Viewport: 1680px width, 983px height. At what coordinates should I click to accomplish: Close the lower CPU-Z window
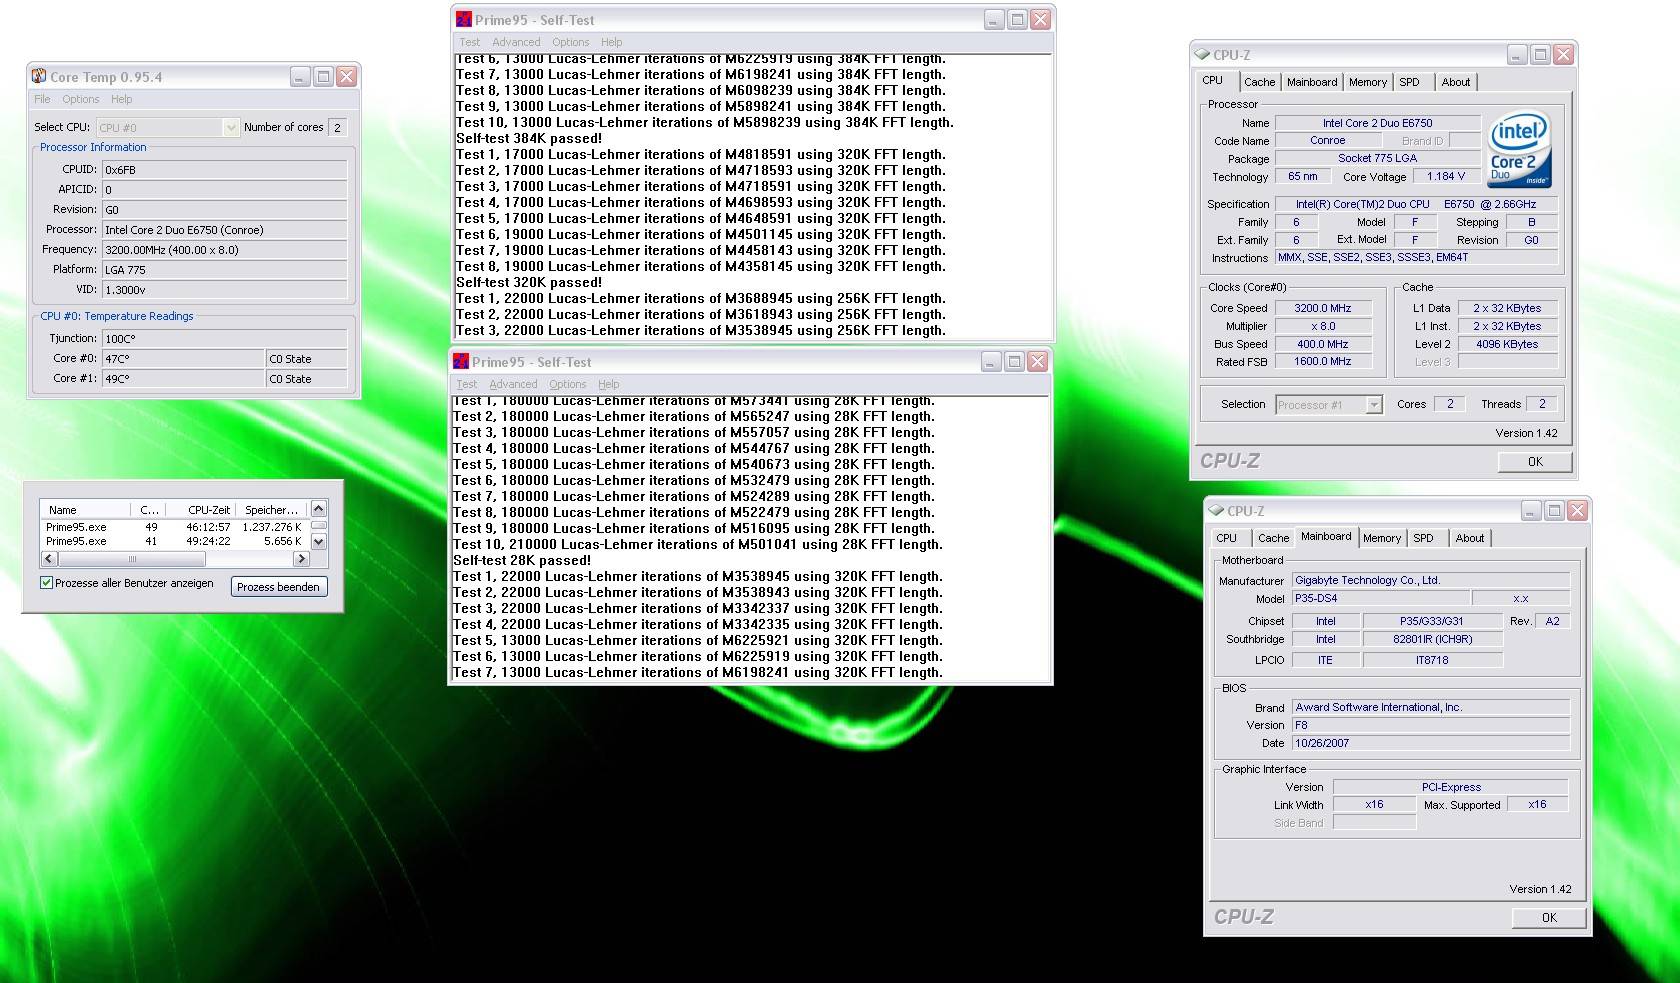(1577, 510)
